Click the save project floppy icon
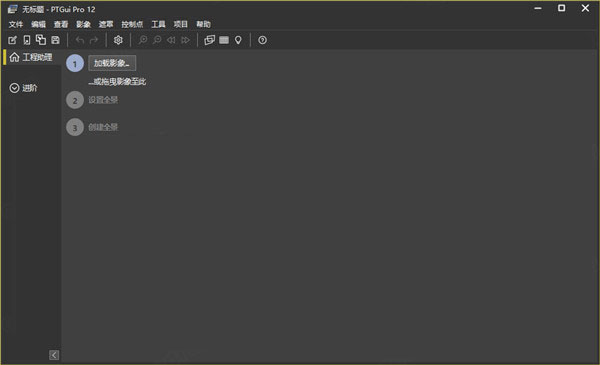 point(55,40)
